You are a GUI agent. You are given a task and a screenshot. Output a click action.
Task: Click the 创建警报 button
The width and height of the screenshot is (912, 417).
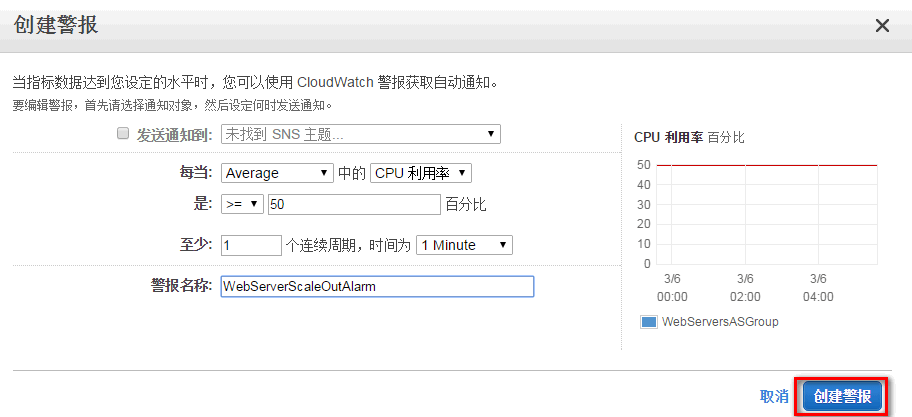click(x=842, y=397)
